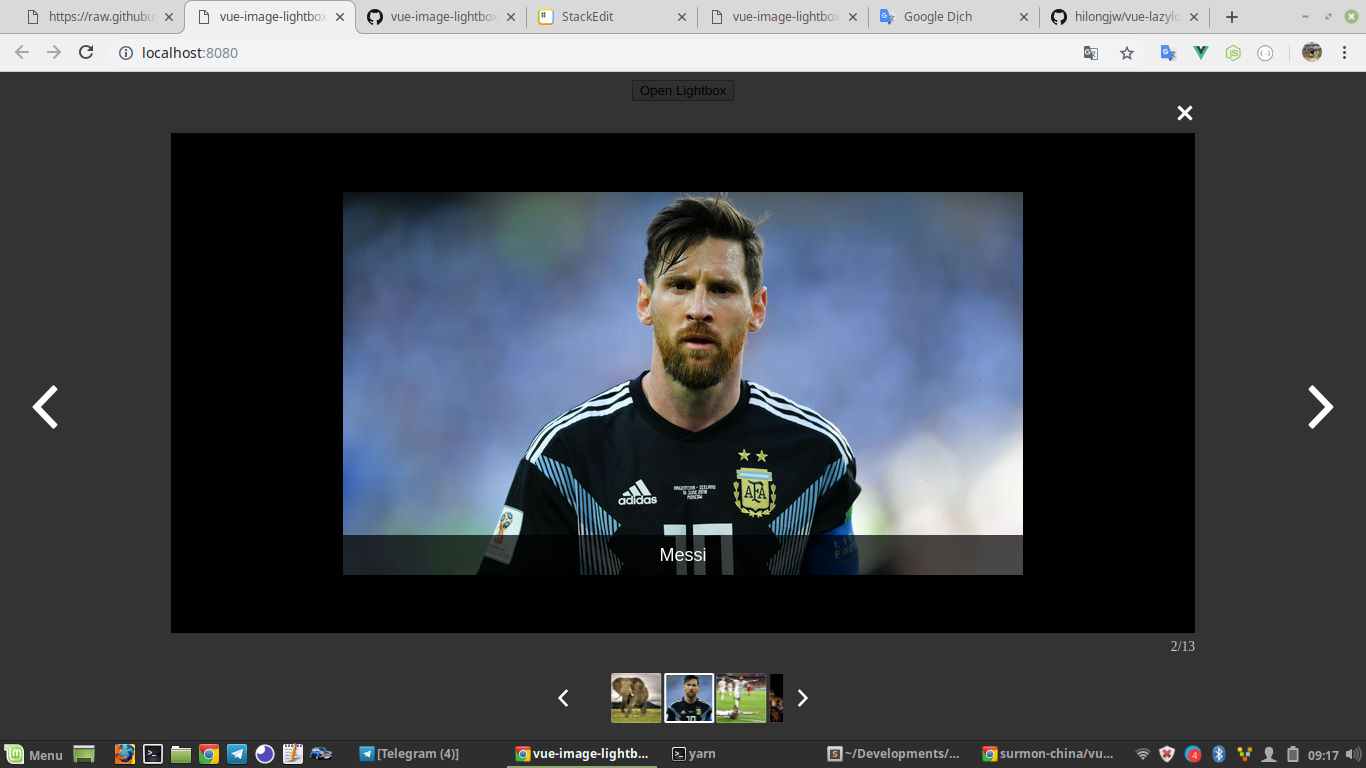Select the elephant thumbnail
Image resolution: width=1366 pixels, height=768 pixels.
point(636,698)
